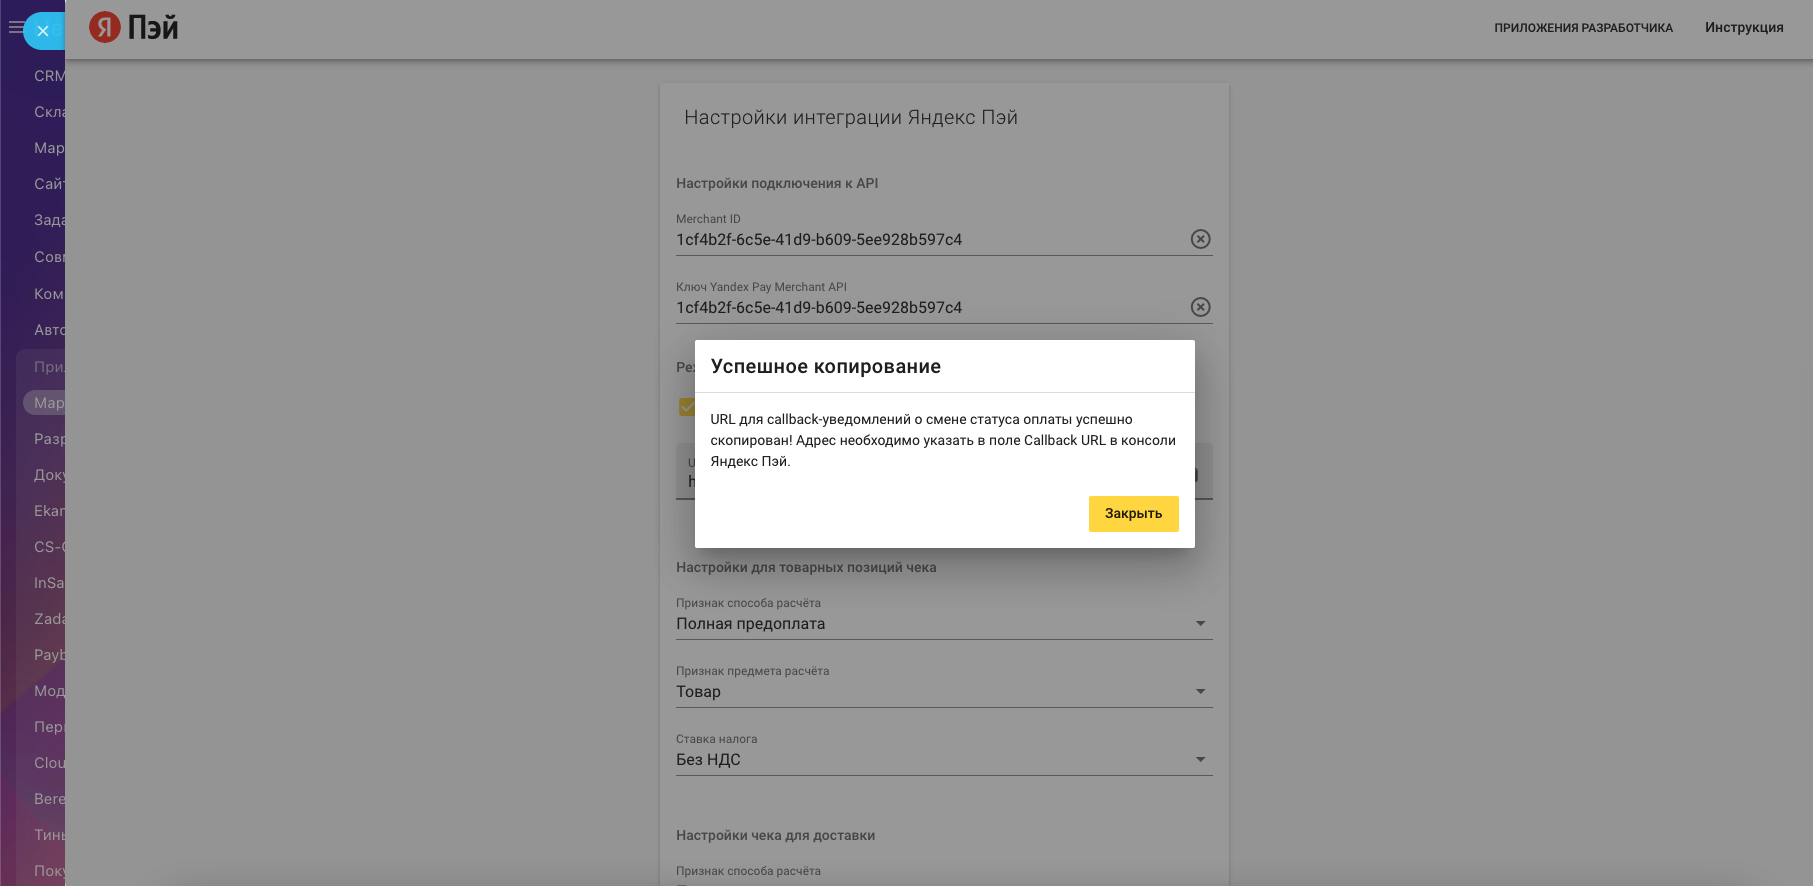Select the Payb sidebar entry
This screenshot has width=1813, height=886.
click(48, 655)
